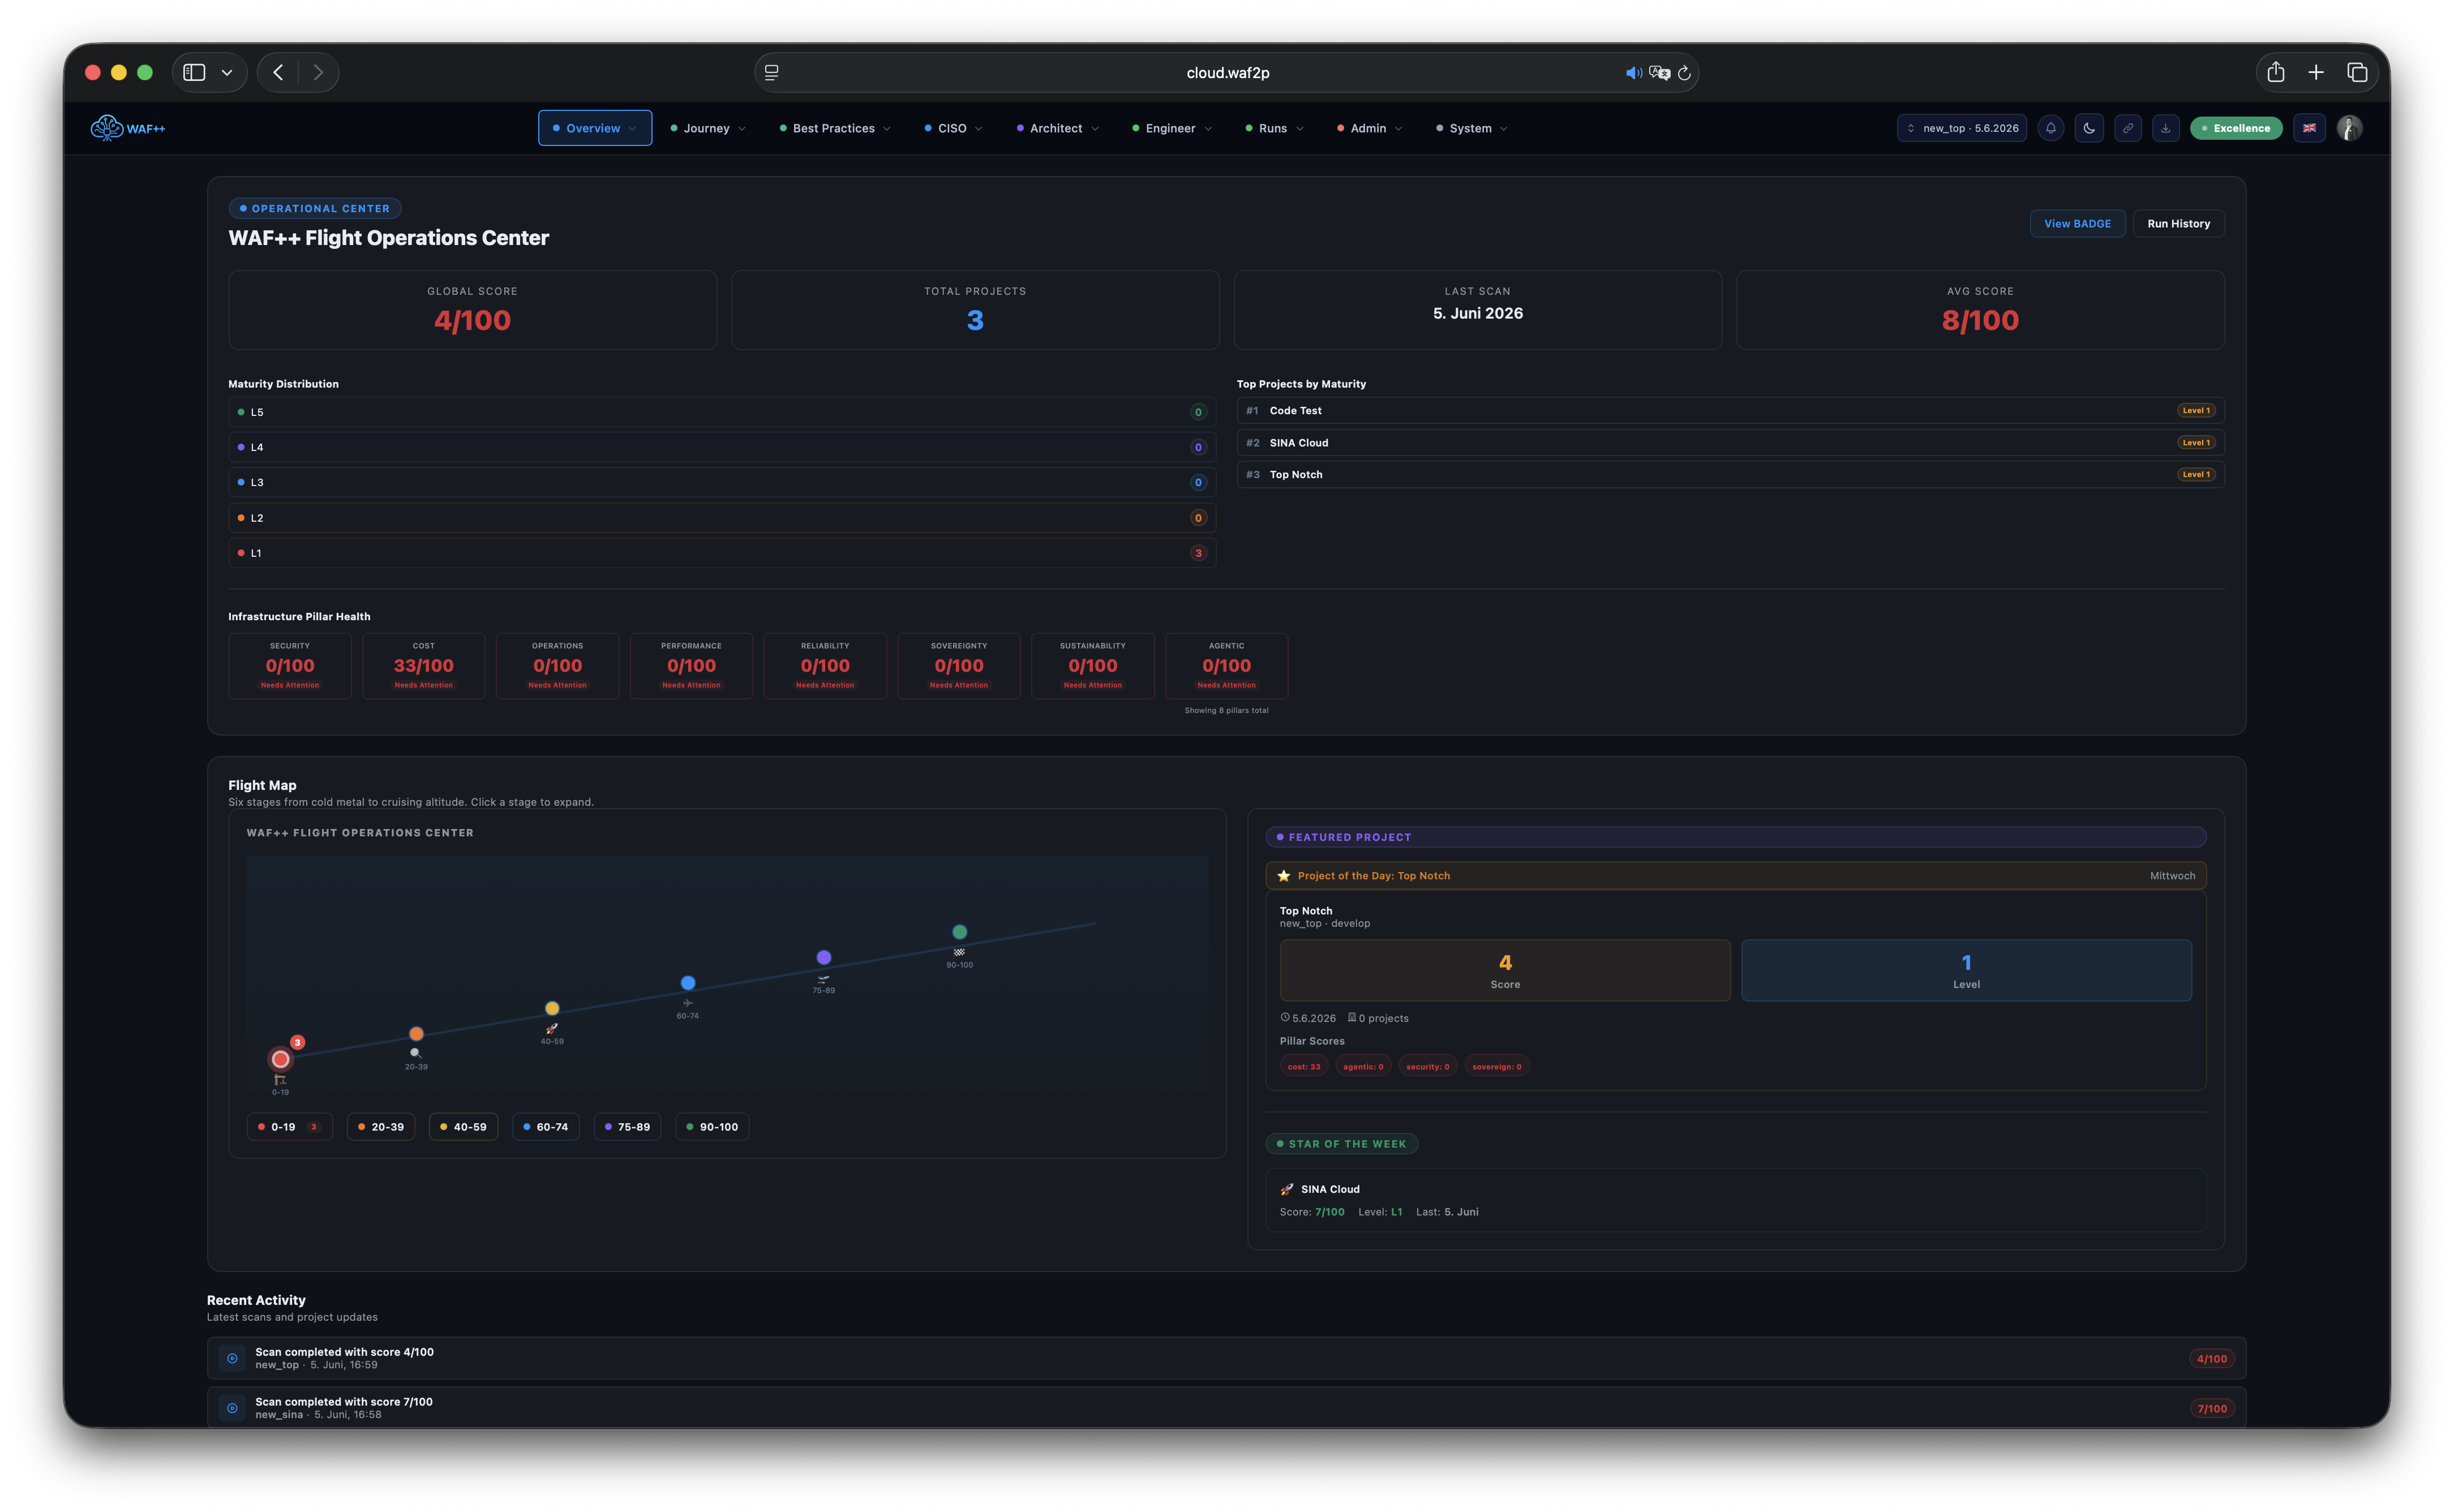Image resolution: width=2454 pixels, height=1512 pixels.
Task: Click the yellow 40-59 flight stage marker
Action: pos(552,1008)
